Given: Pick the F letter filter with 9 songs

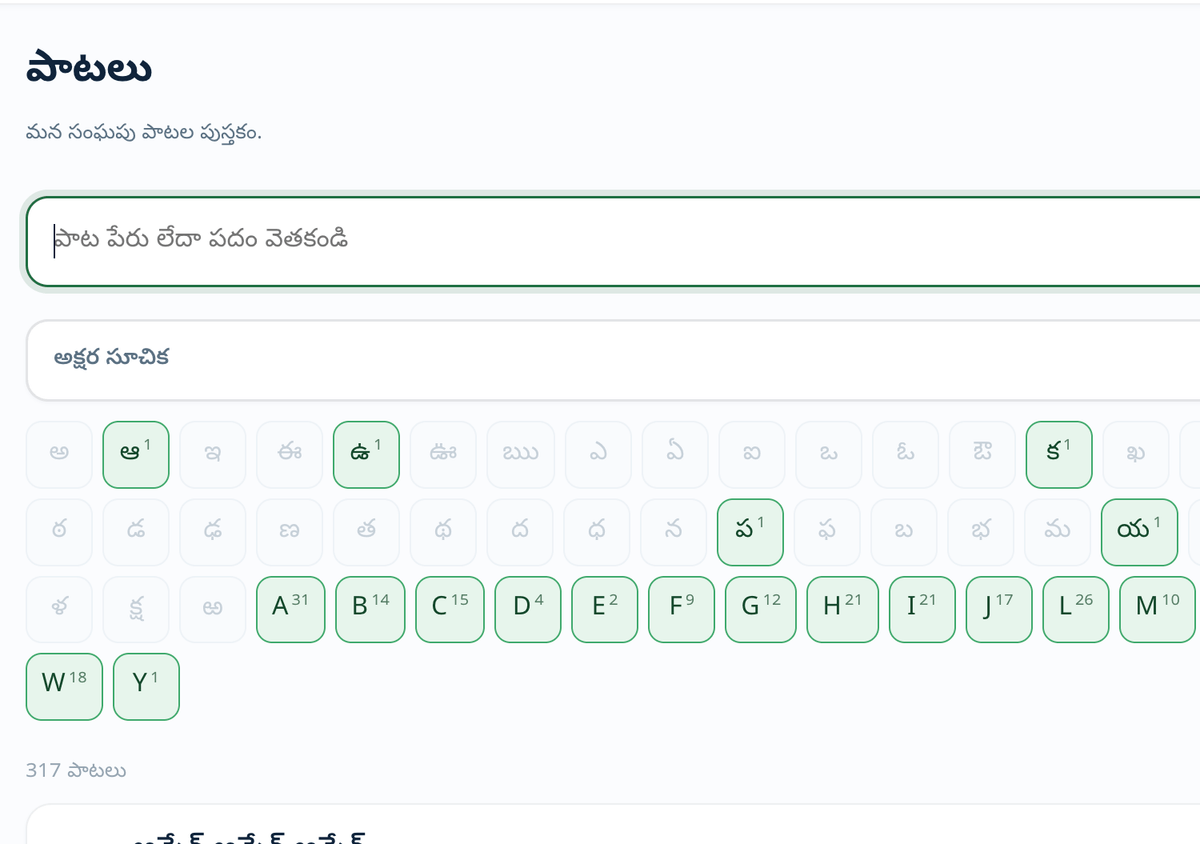Looking at the screenshot, I should 682,609.
